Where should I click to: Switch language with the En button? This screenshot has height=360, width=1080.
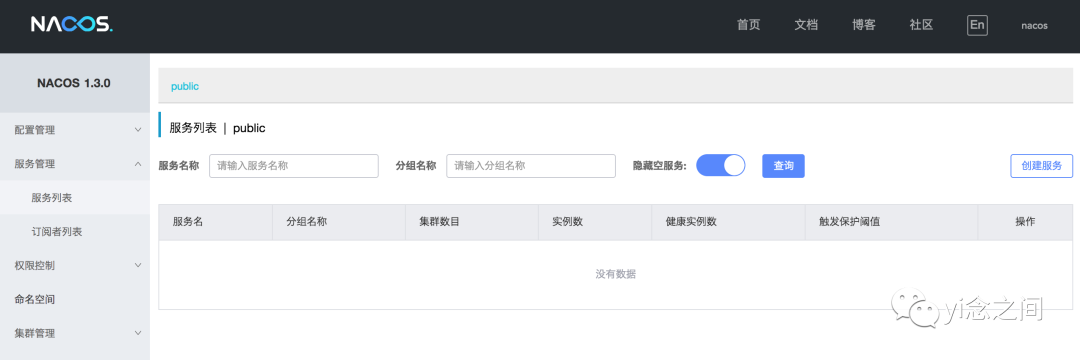977,25
